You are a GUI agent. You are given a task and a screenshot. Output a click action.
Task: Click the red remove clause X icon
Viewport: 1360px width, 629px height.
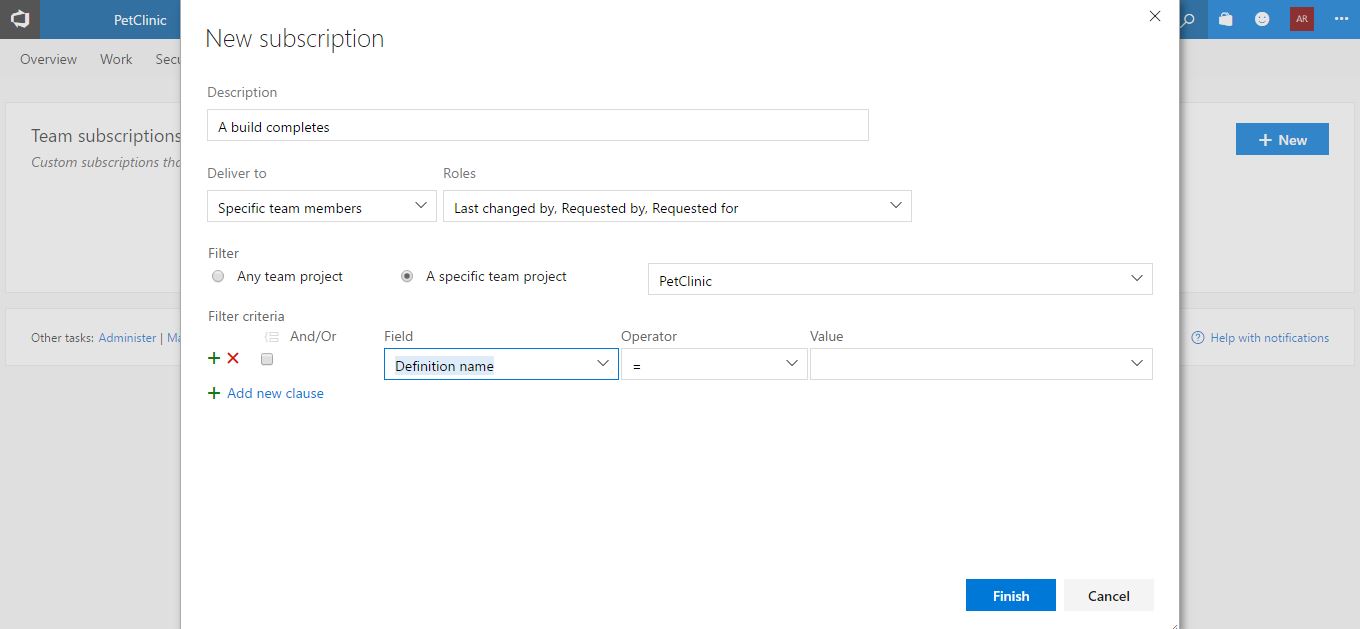pos(233,358)
